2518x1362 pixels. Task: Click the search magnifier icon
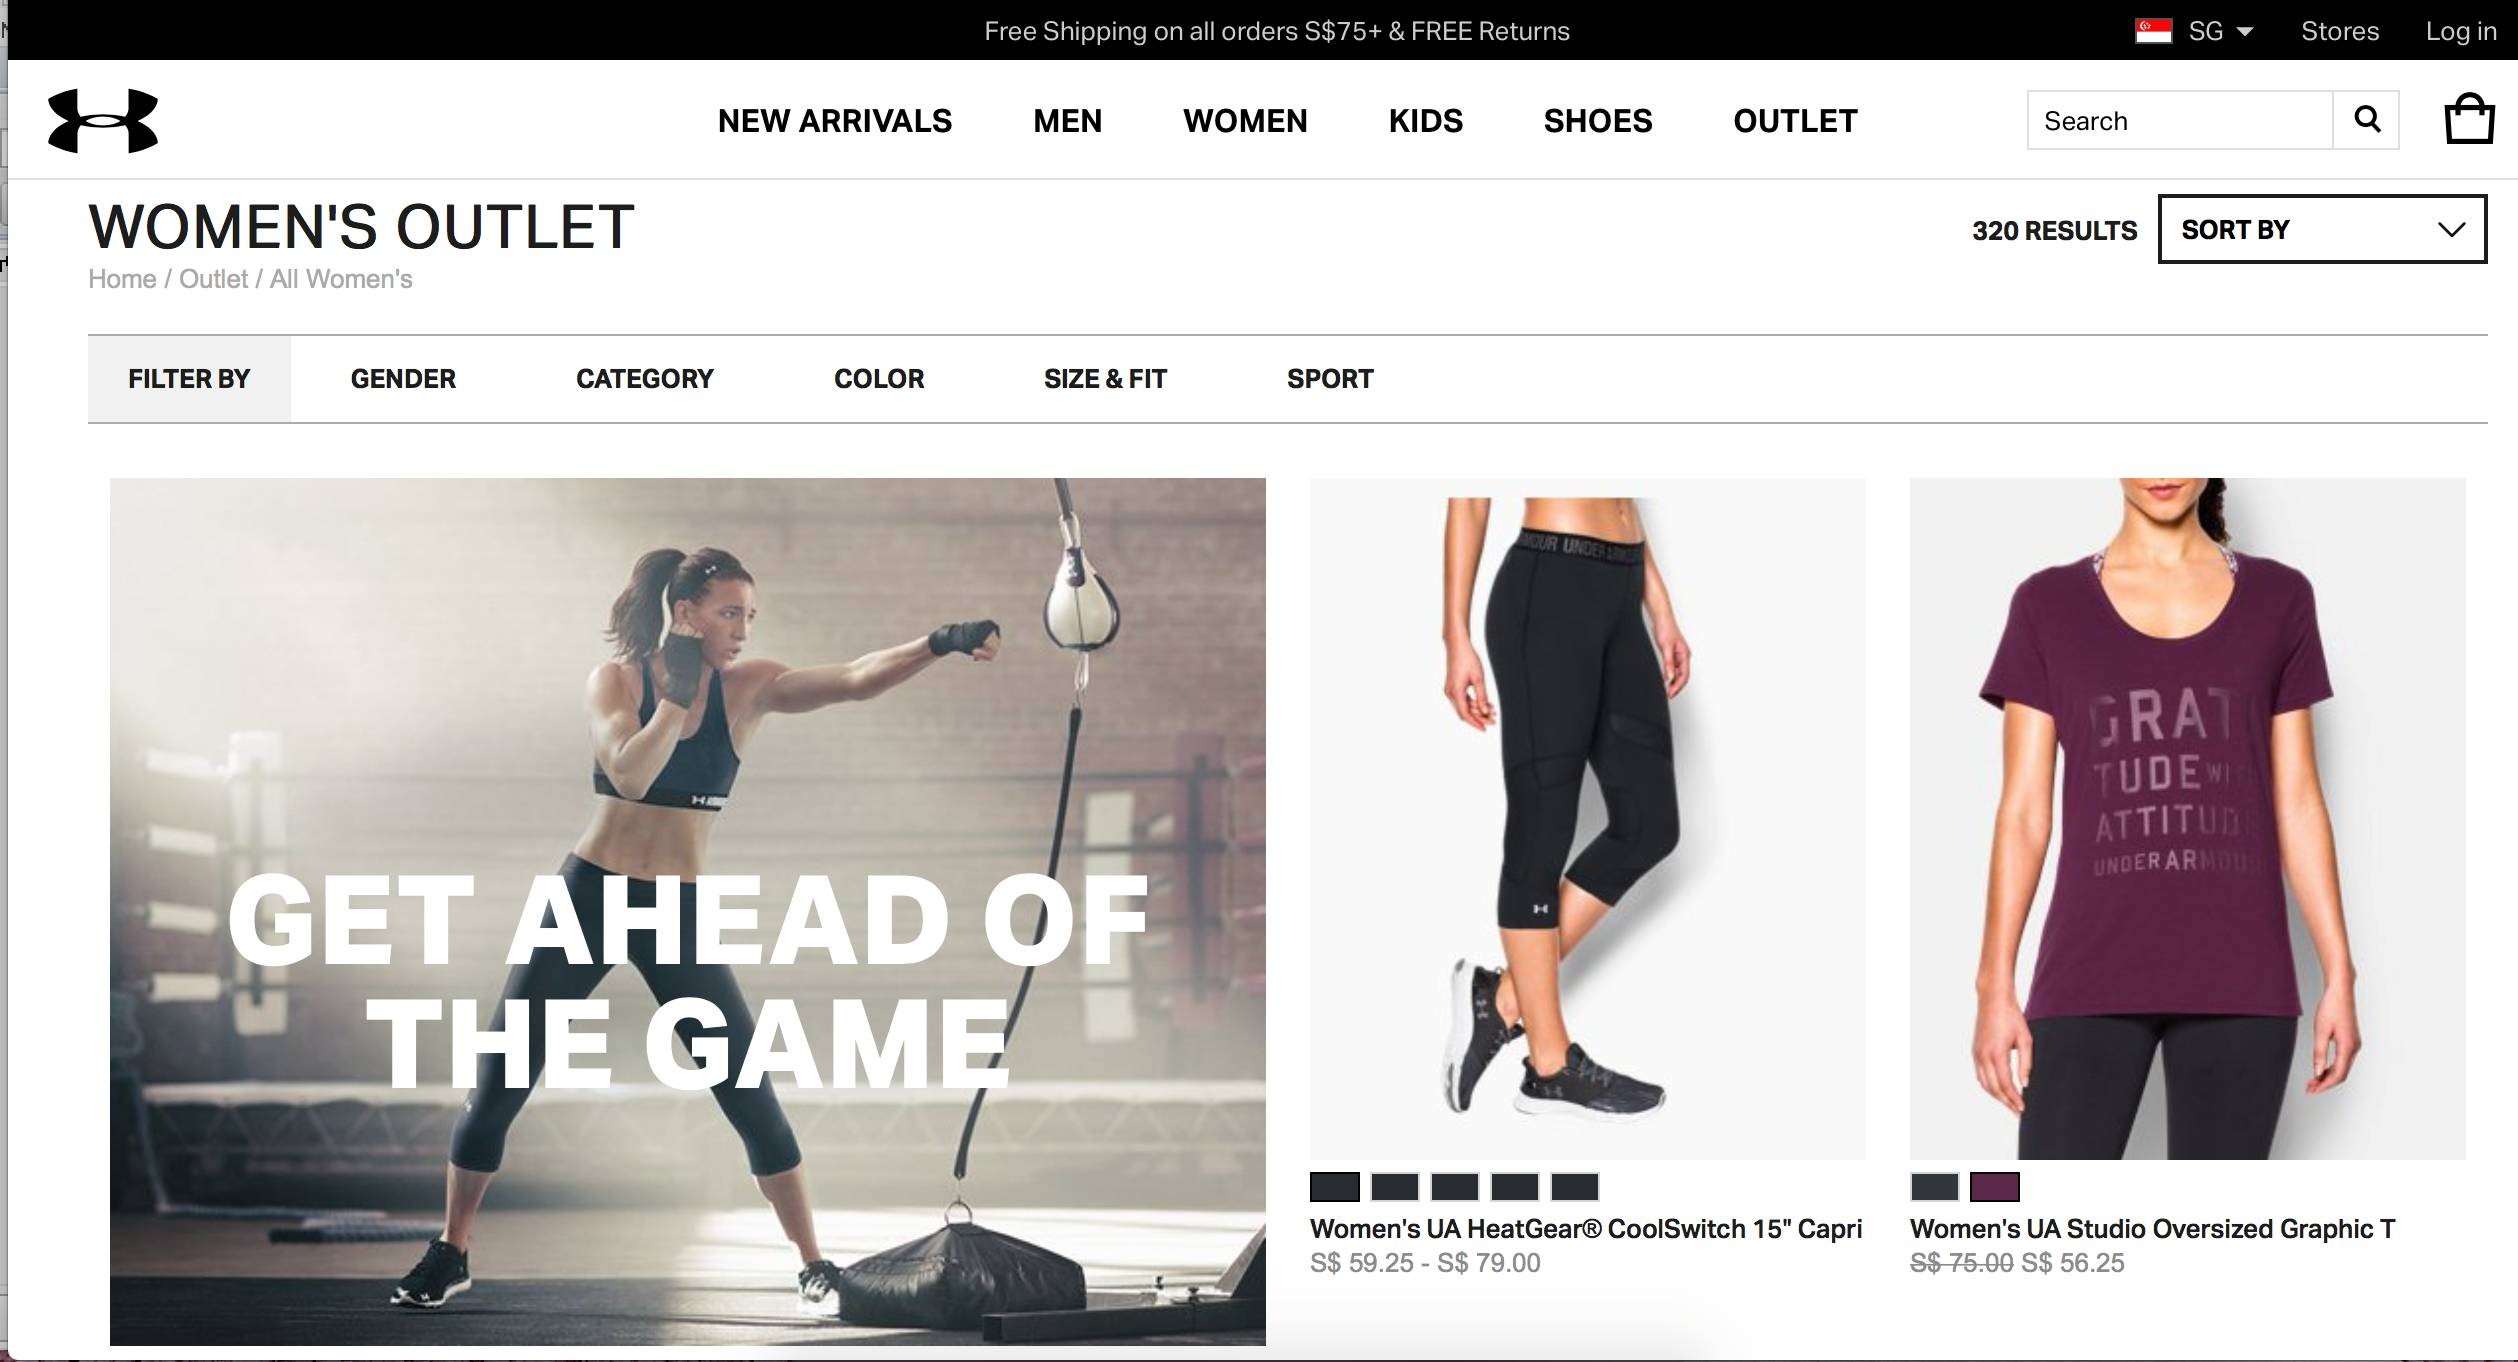[2366, 120]
